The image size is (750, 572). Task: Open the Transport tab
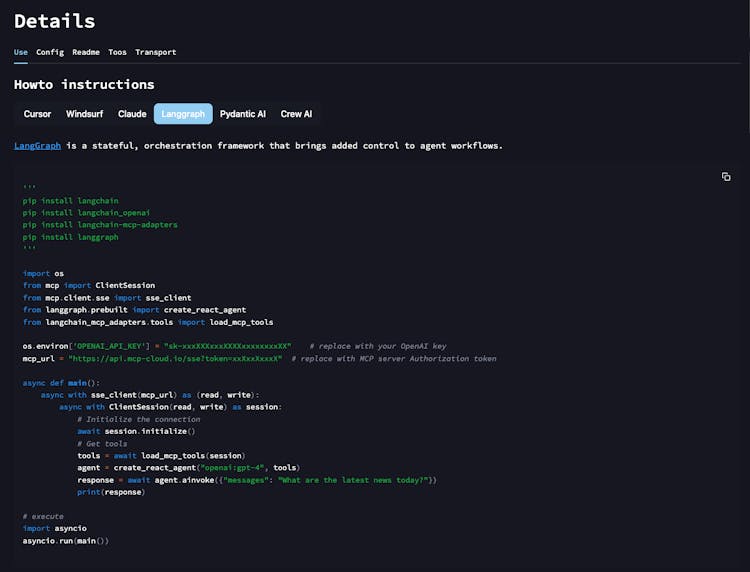pos(155,52)
